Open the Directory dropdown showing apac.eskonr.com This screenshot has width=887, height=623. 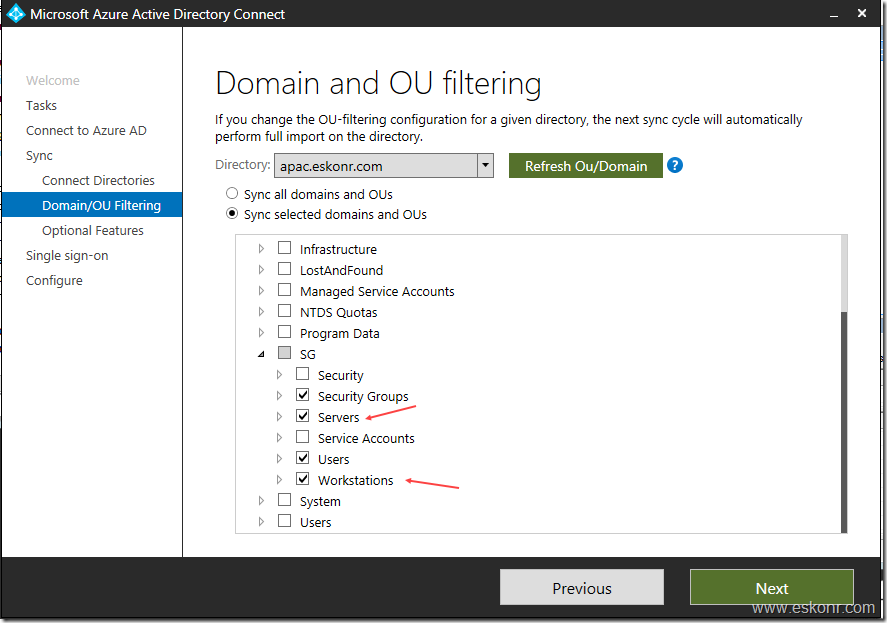pyautogui.click(x=485, y=165)
